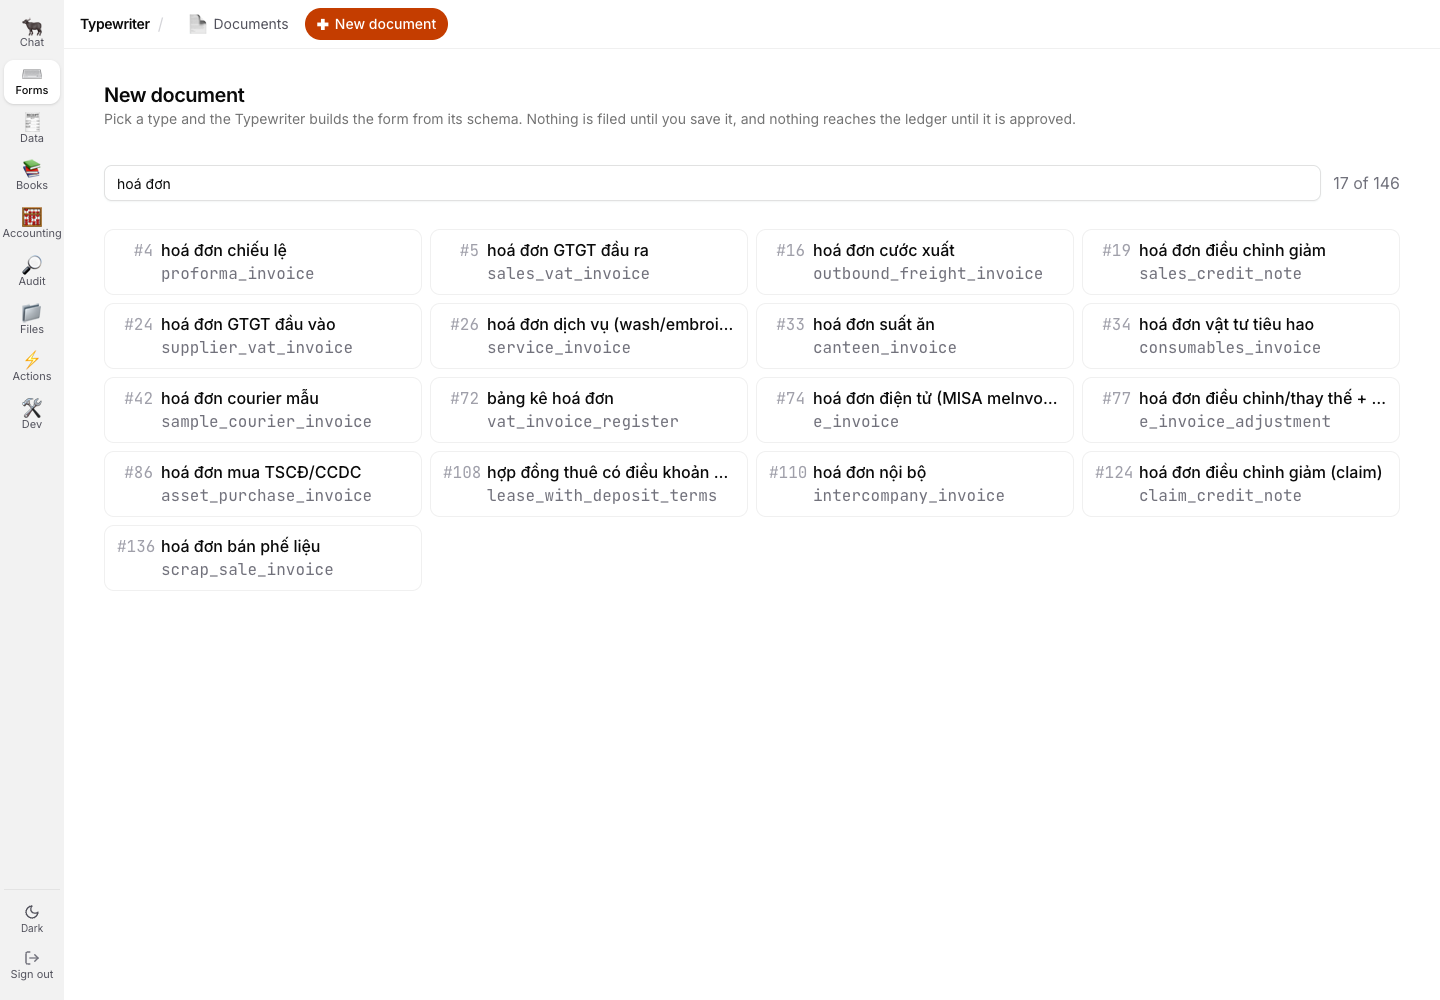1440x1000 pixels.
Task: Choose the lease_with_deposit_terms card
Action: point(589,484)
